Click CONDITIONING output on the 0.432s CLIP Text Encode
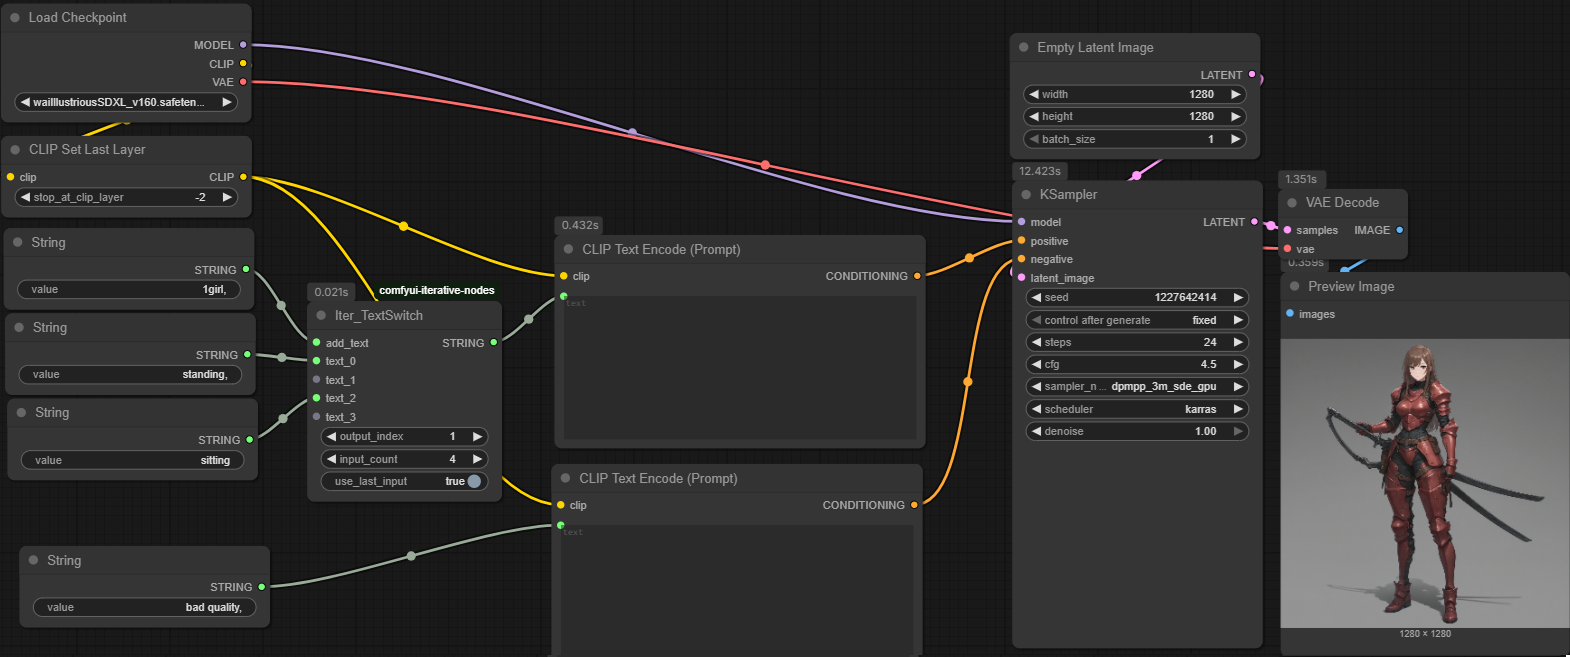 point(917,276)
